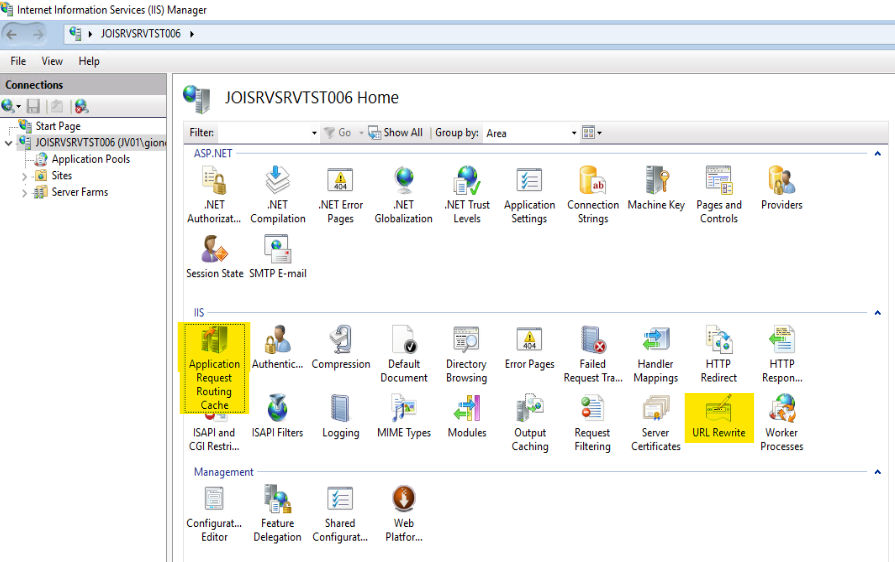Collapse the IIS group
Image resolution: width=895 pixels, height=562 pixels.
(877, 313)
